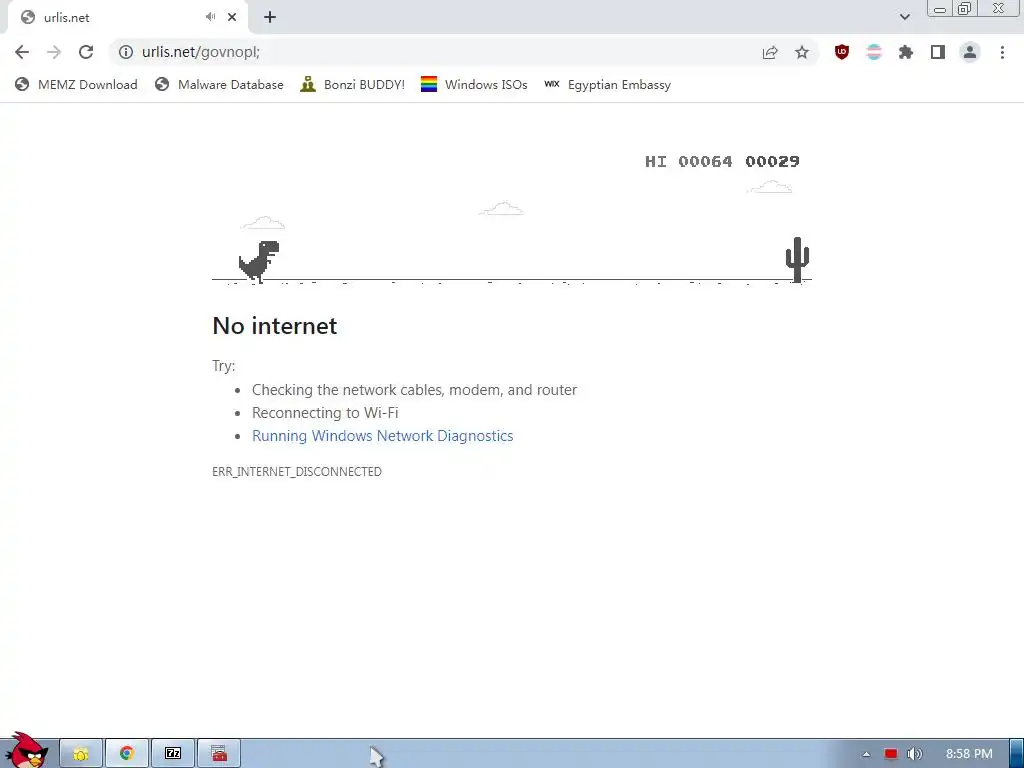Restore down the Chrome window
This screenshot has height=768, width=1024.
coord(964,8)
